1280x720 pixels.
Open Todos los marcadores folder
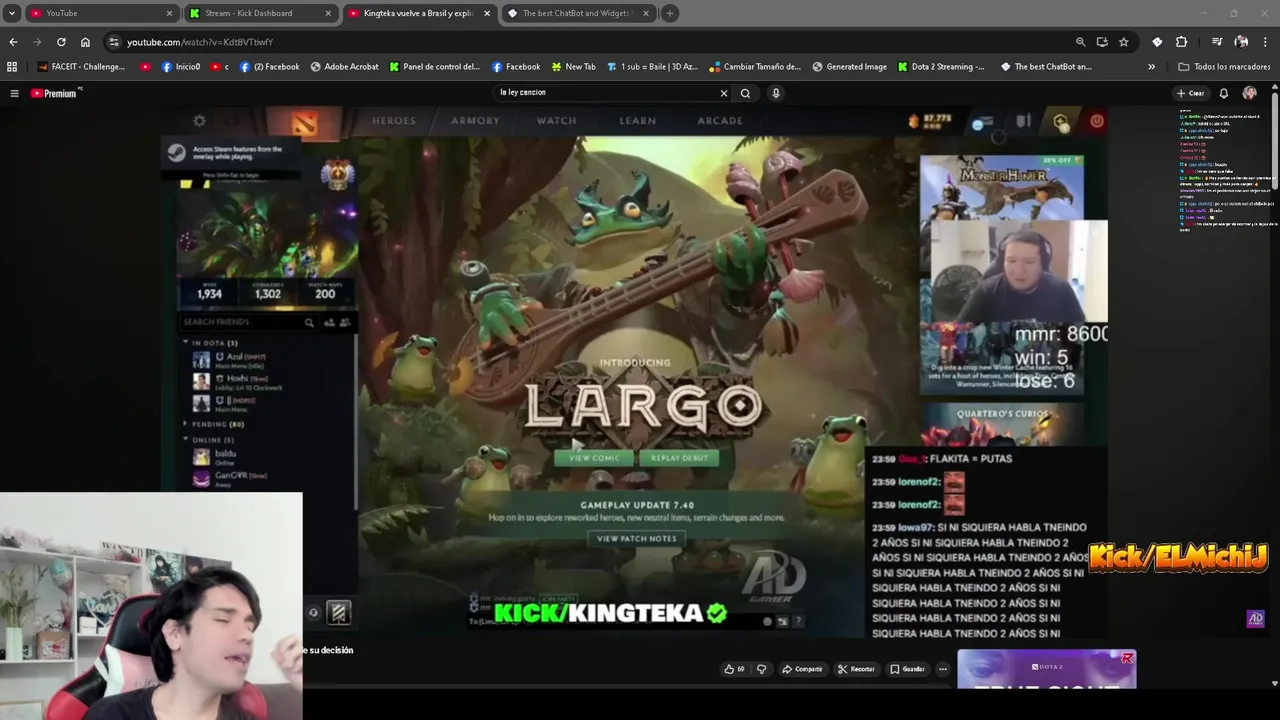(1224, 67)
